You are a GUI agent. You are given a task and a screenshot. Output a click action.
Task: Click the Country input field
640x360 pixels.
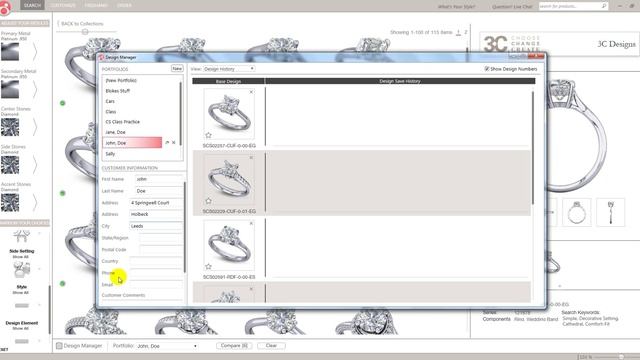(156, 261)
